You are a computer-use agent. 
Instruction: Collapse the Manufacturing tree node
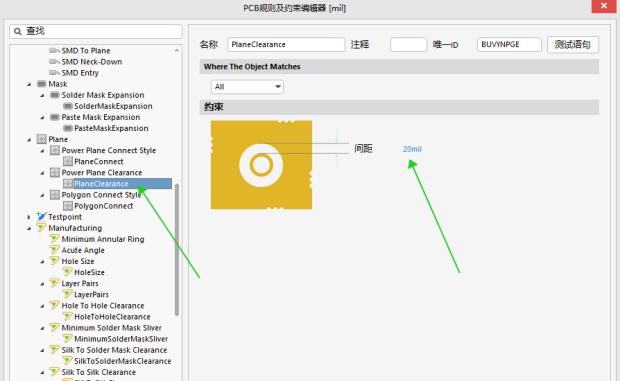pos(29,228)
